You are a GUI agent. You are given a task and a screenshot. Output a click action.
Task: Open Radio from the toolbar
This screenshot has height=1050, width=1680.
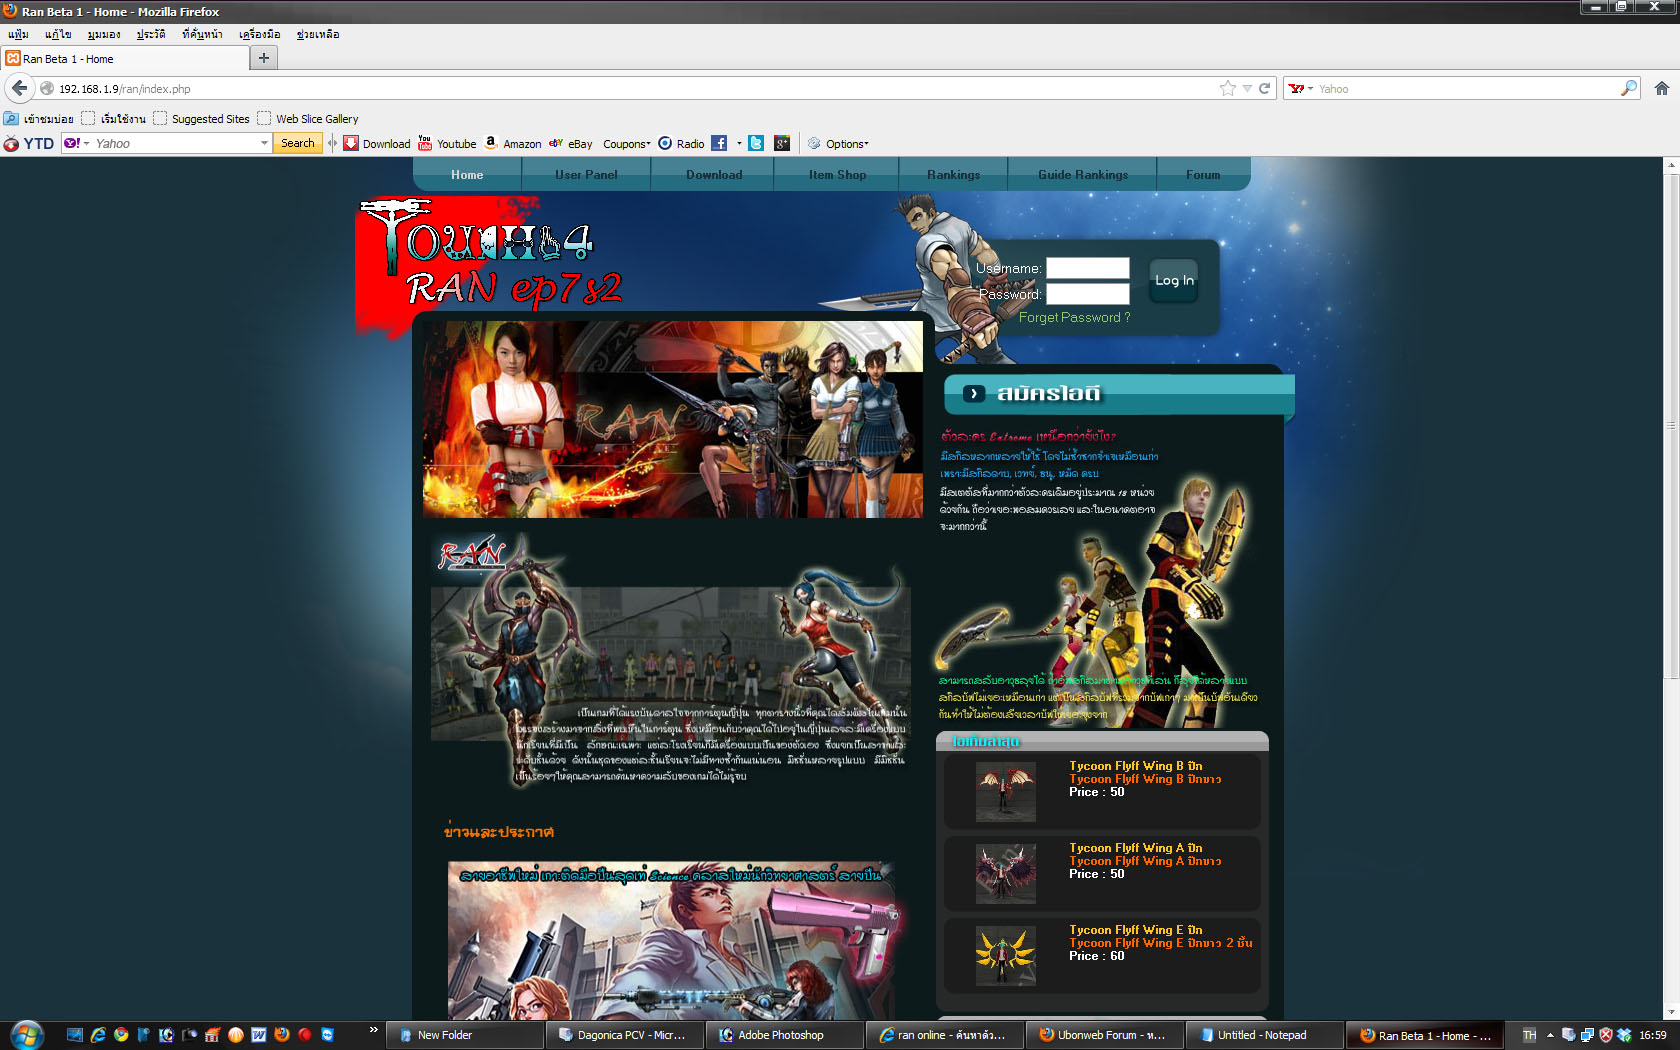click(681, 143)
